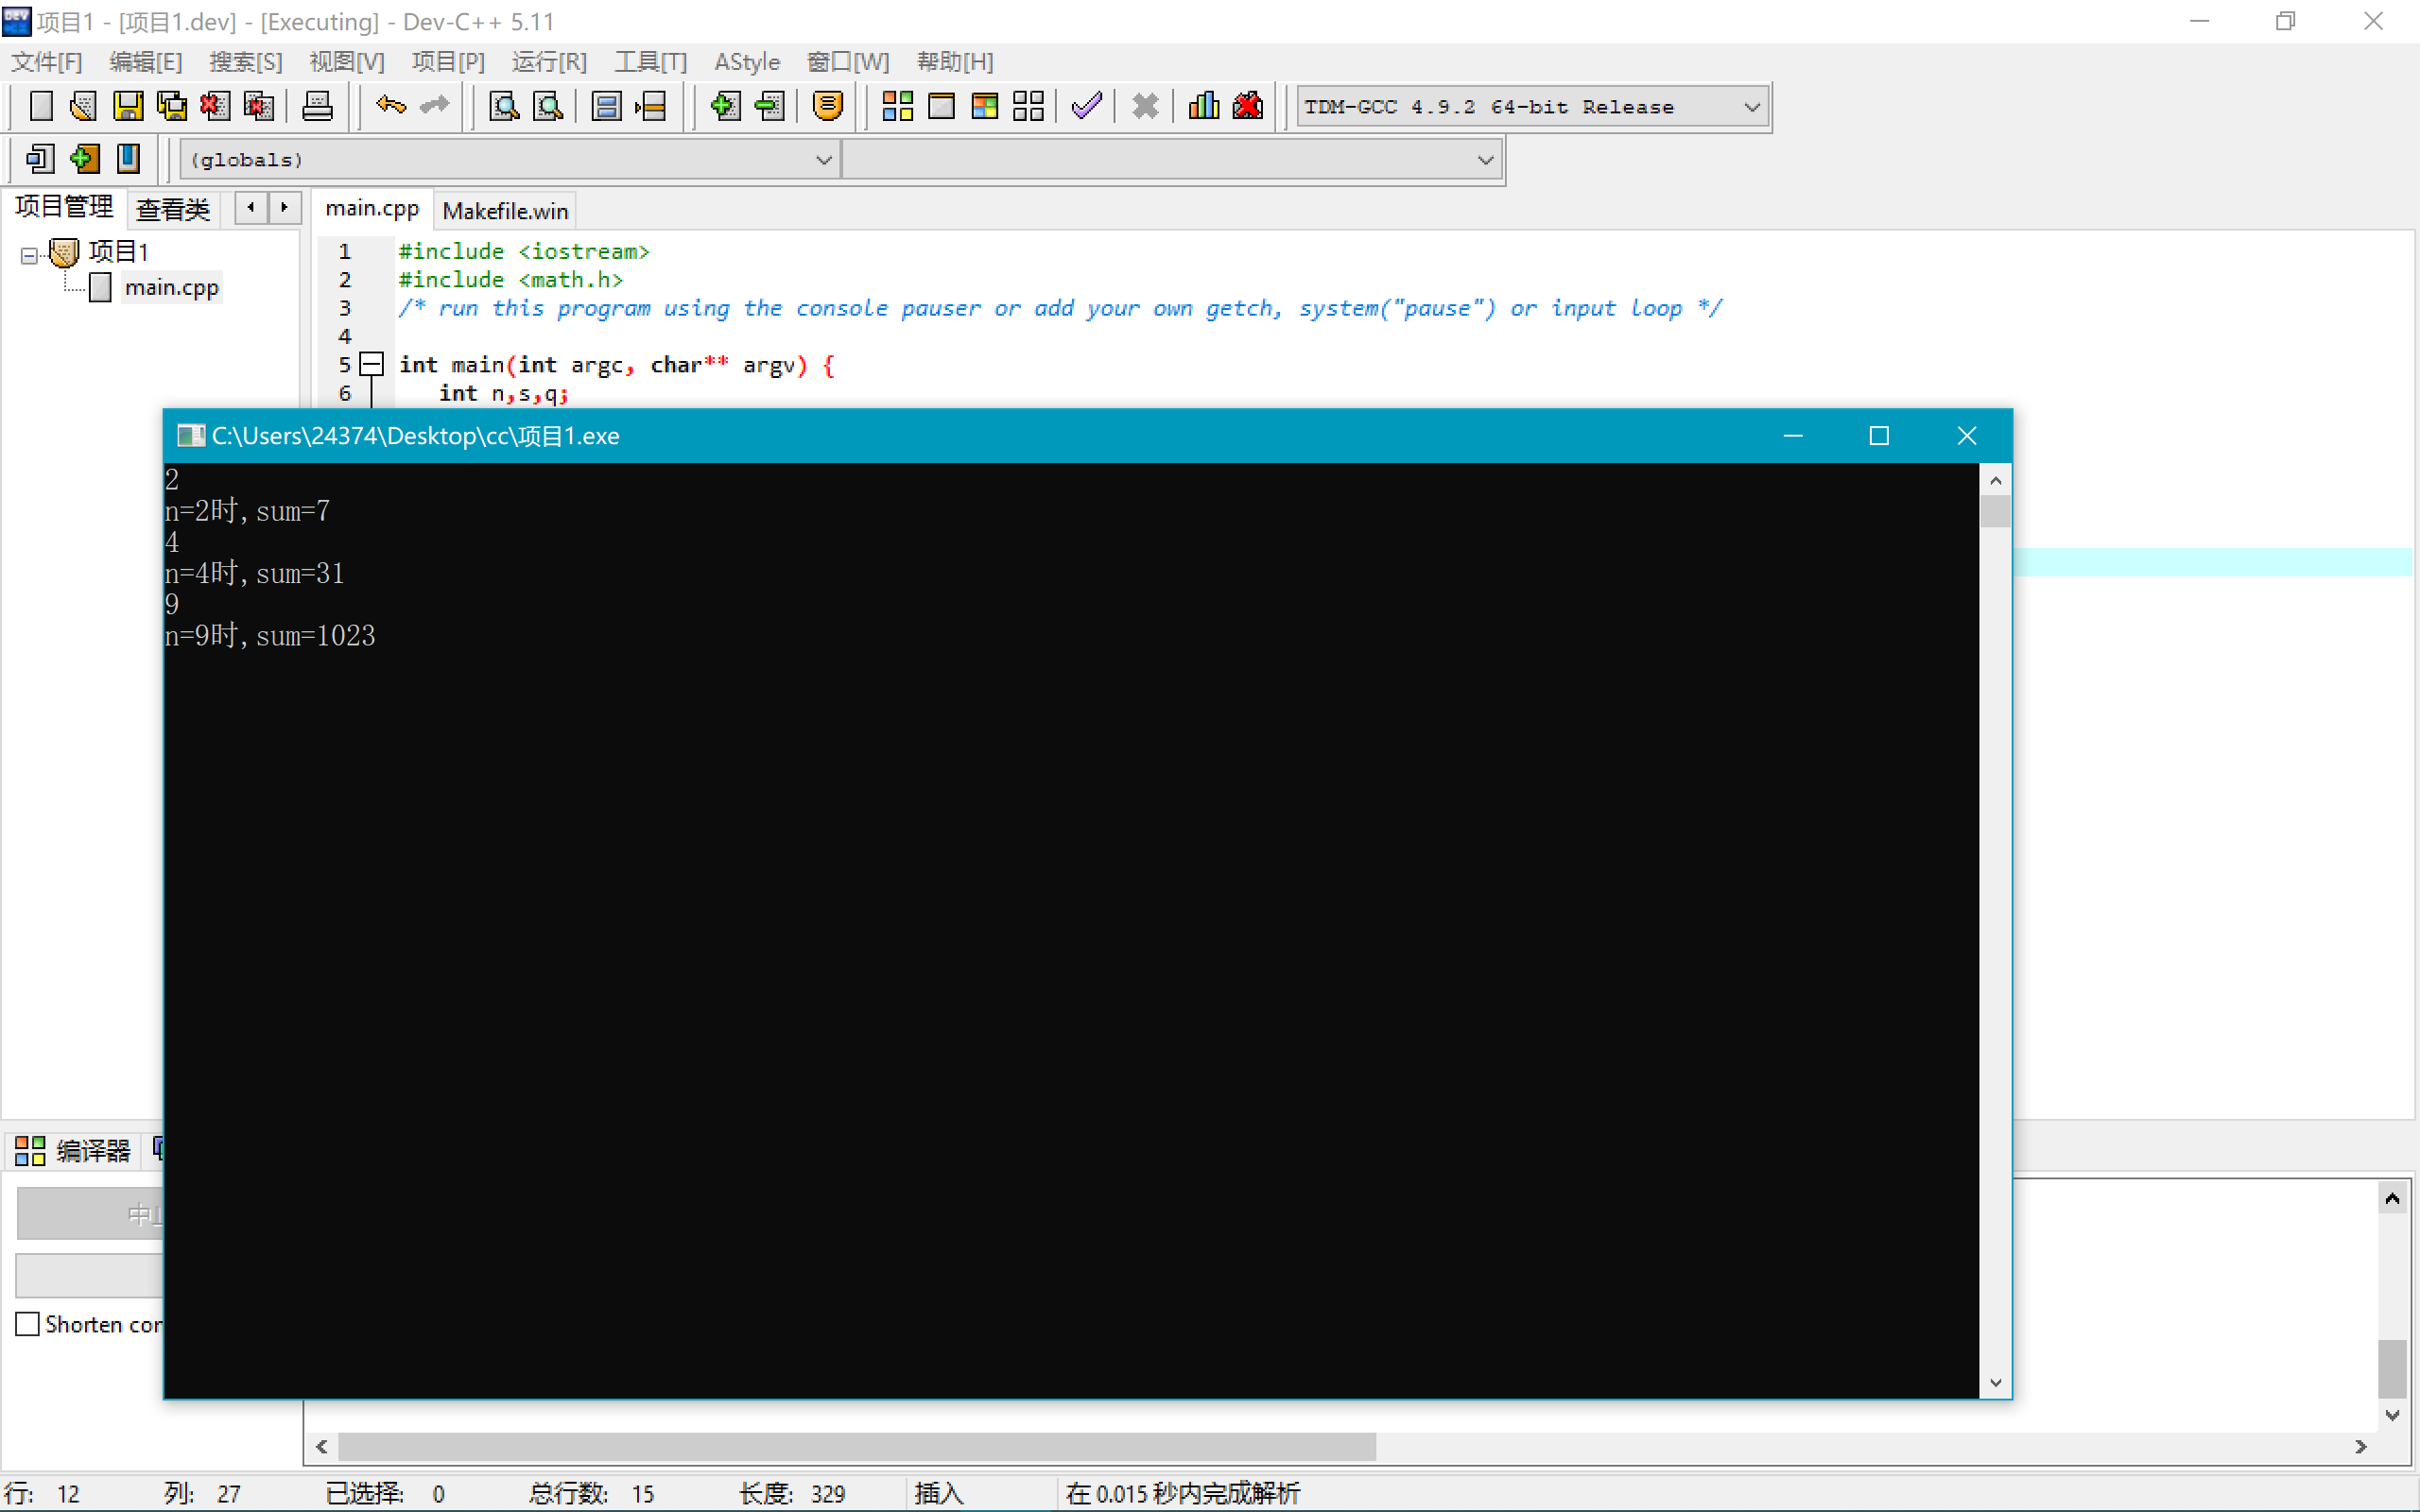The image size is (2420, 1512).
Task: Toggle the Shorten compiler paths checkbox
Action: pos(28,1324)
